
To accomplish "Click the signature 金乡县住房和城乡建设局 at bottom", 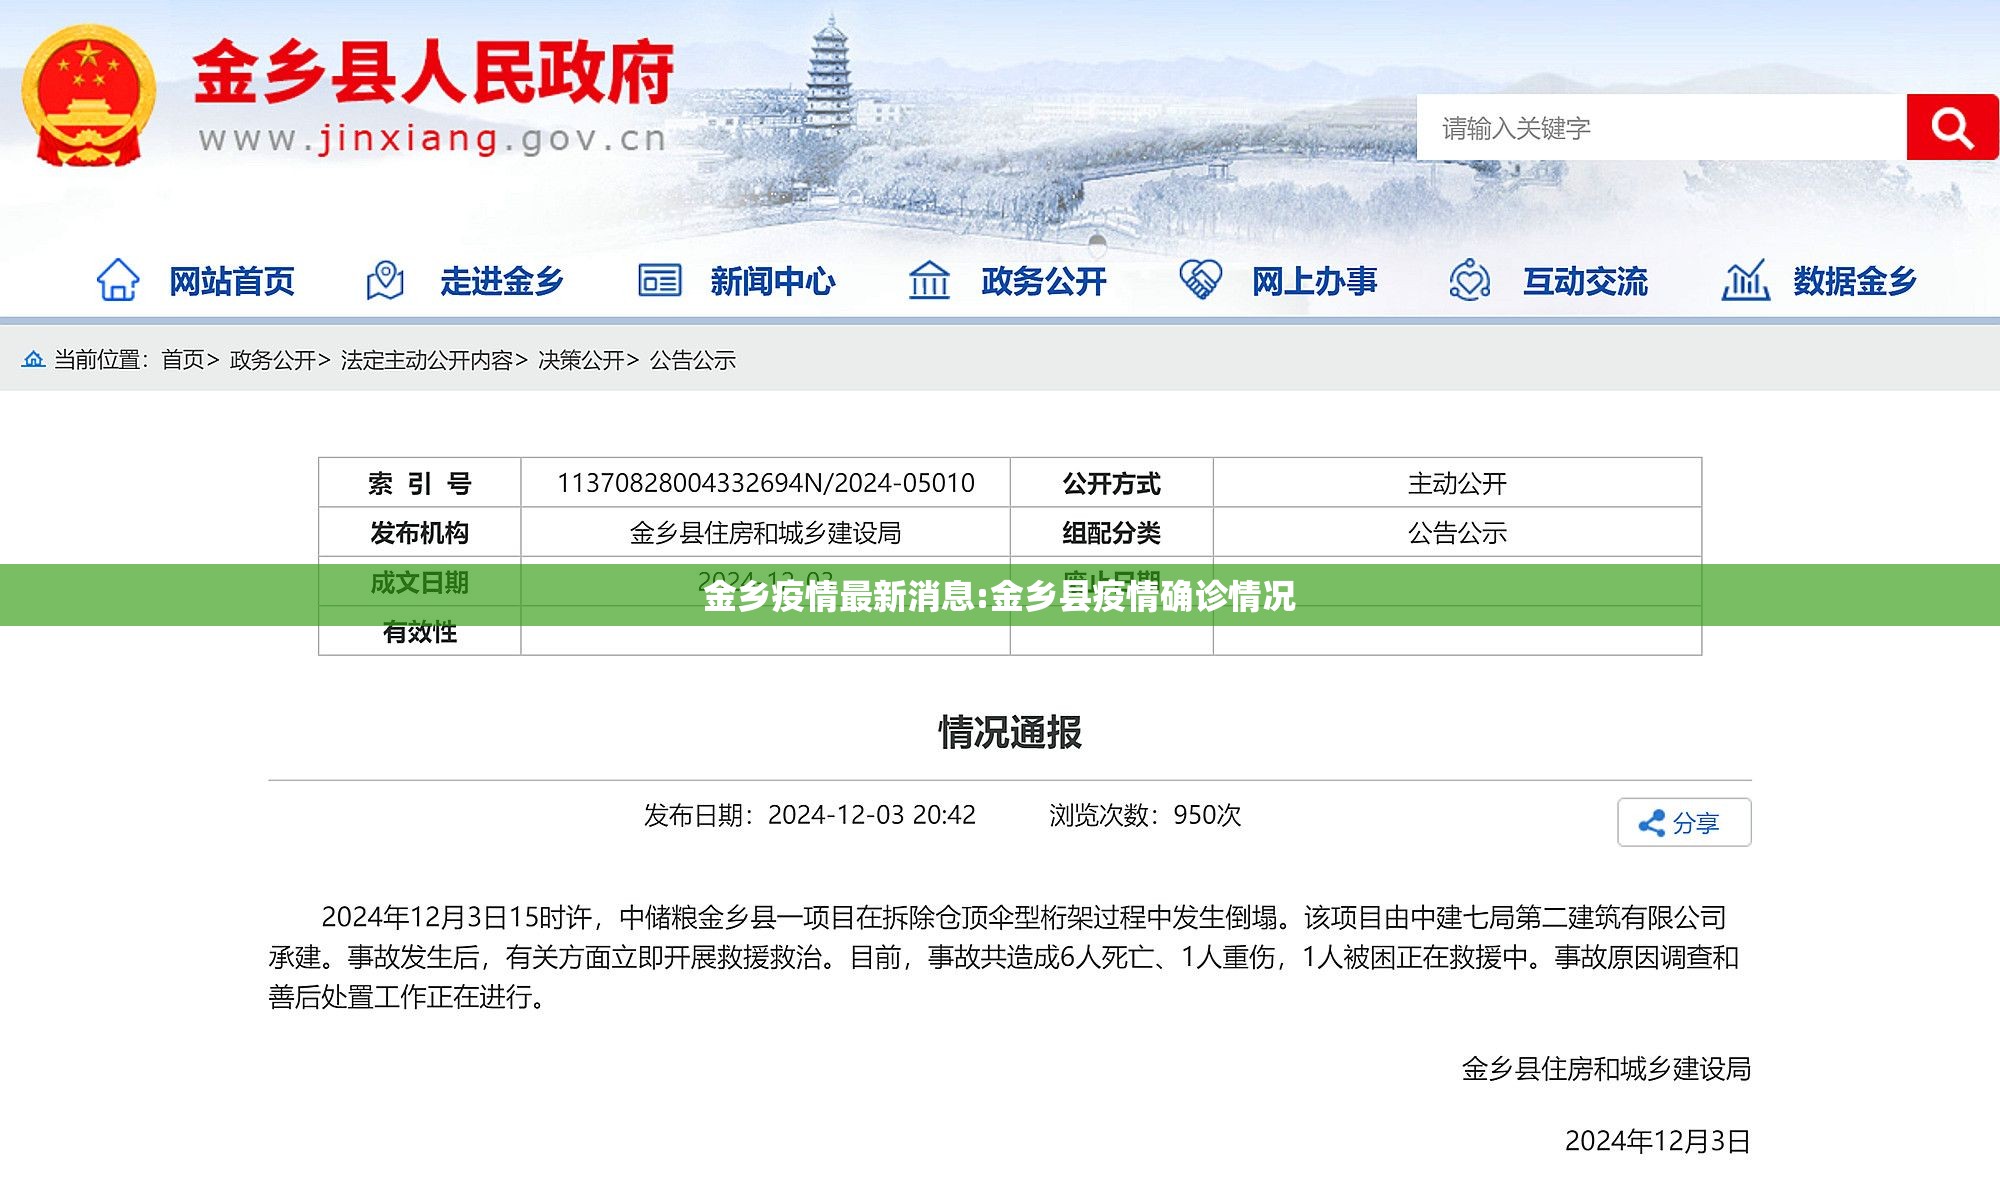I will click(1606, 1069).
